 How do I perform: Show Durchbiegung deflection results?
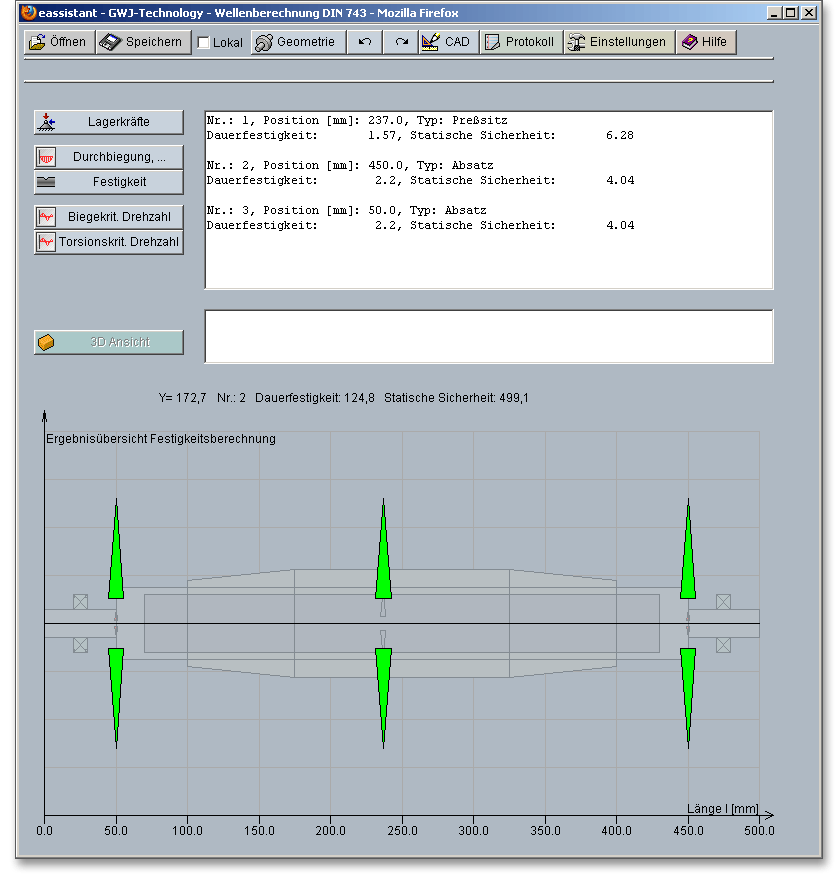tap(109, 157)
